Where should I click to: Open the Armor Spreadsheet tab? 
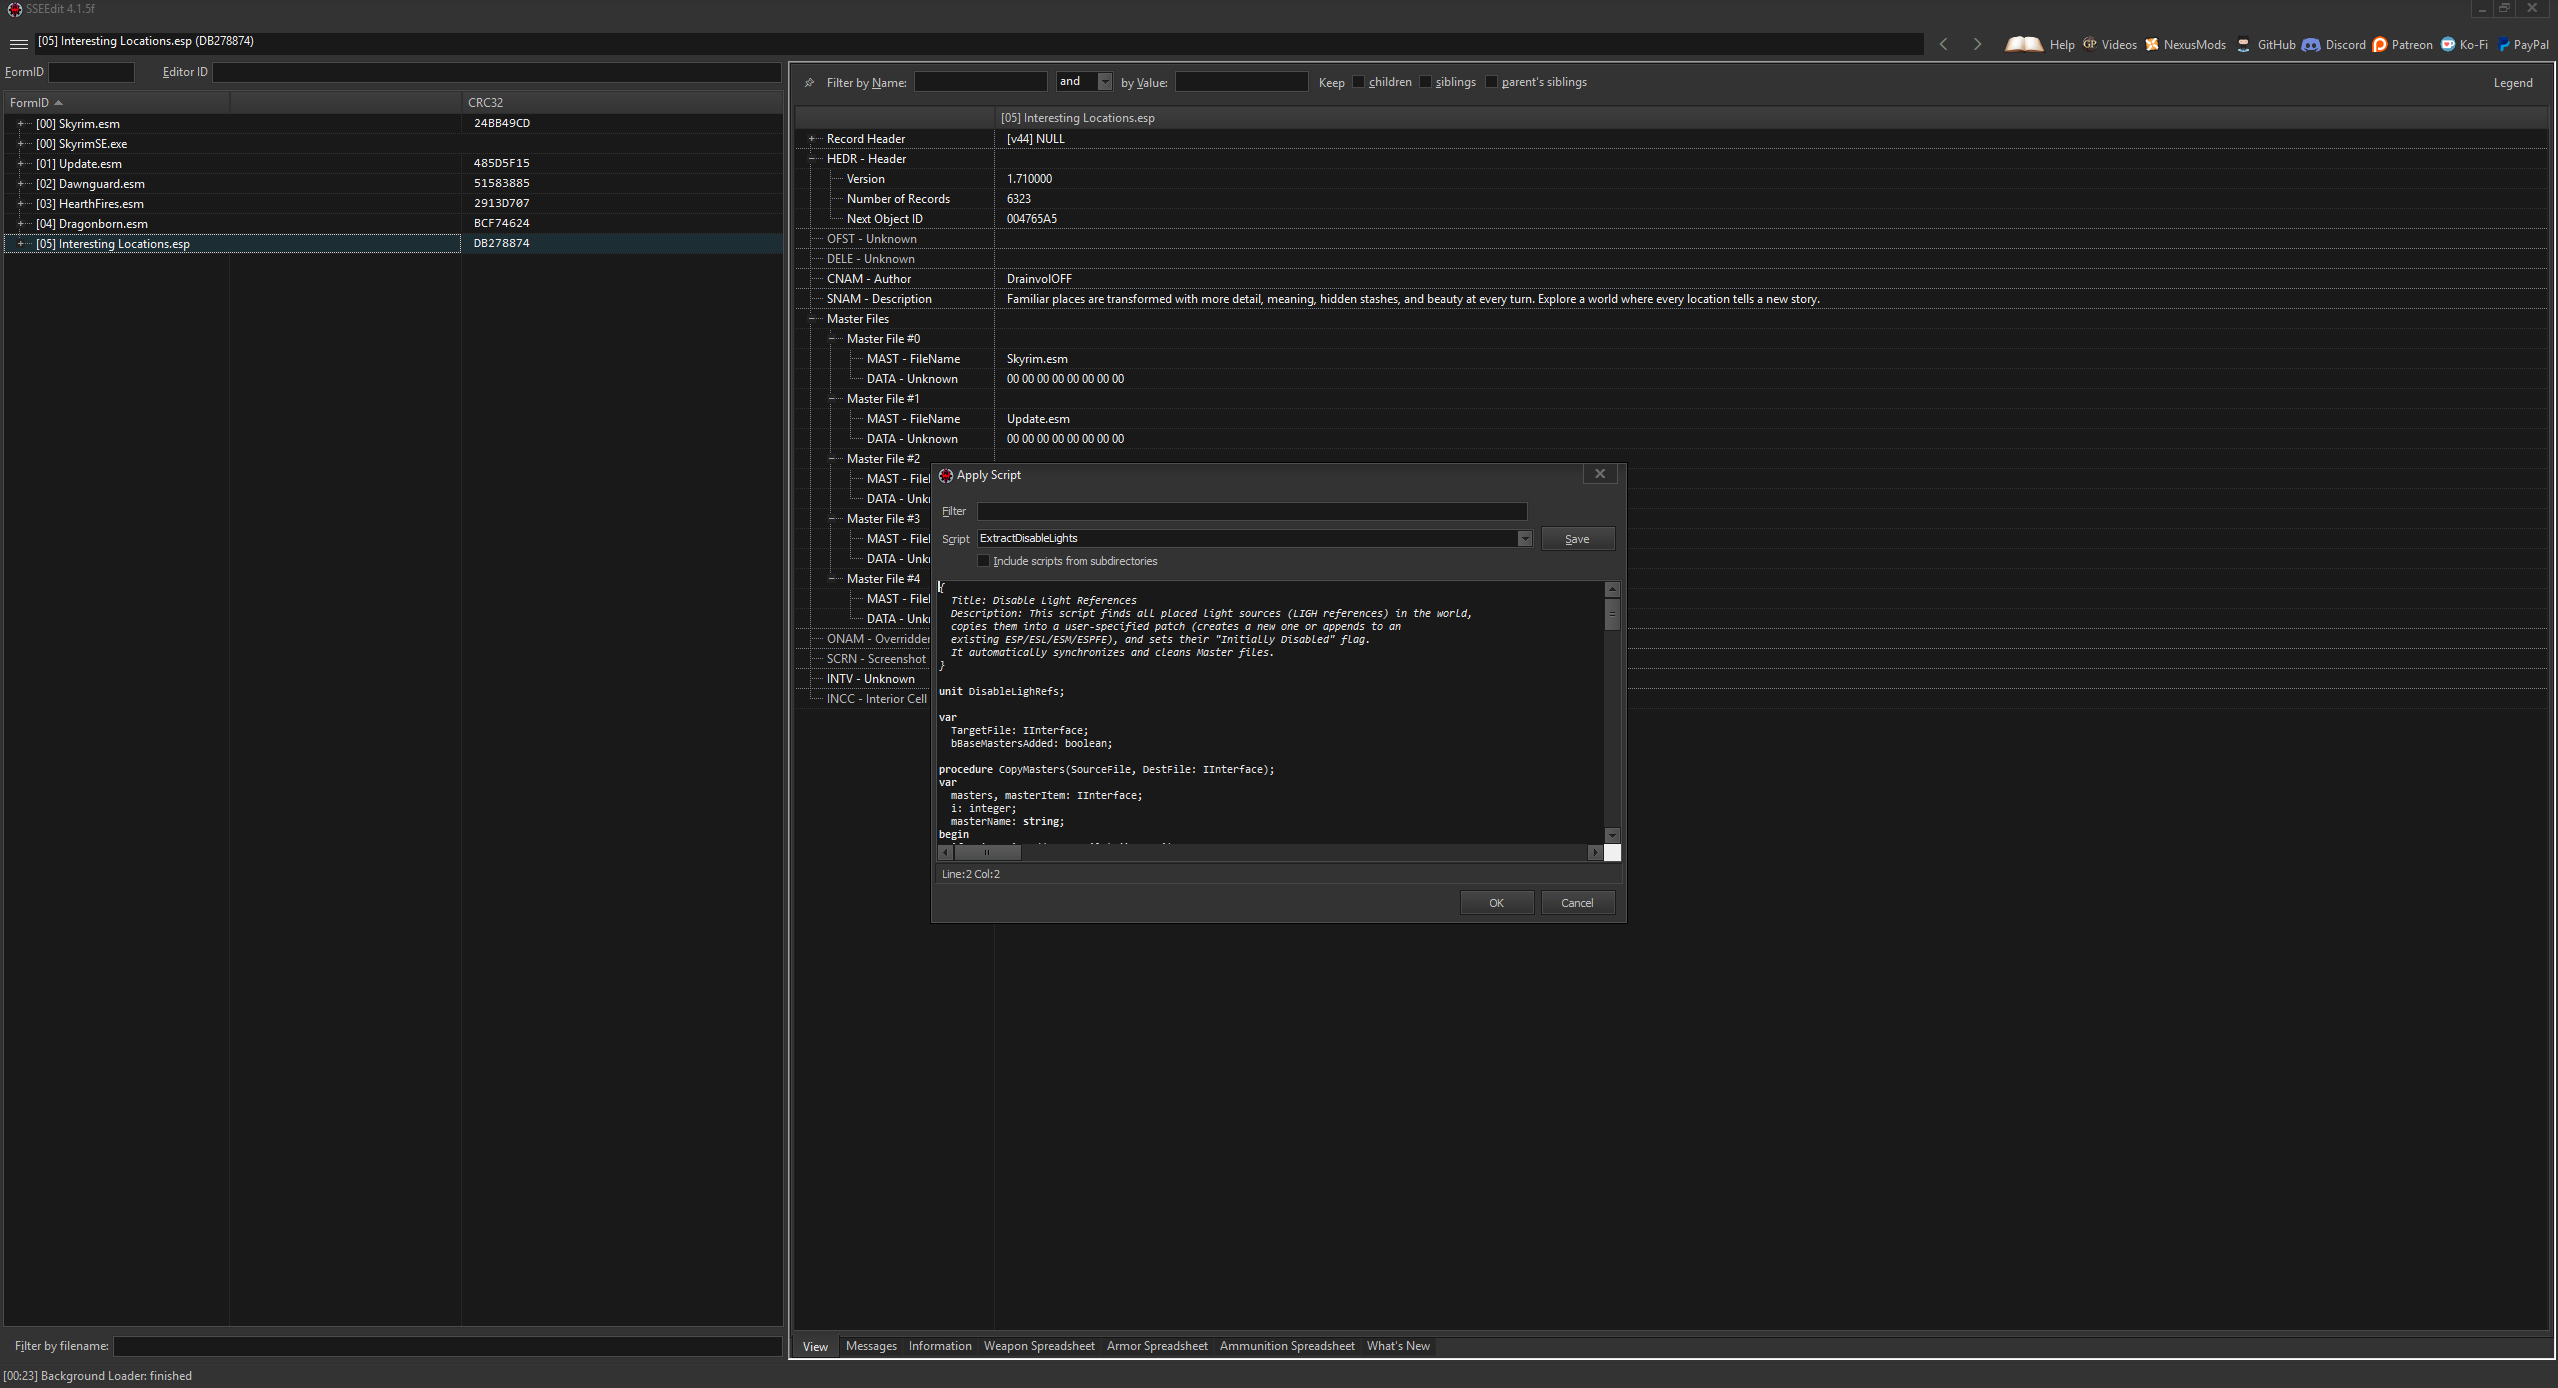1156,1346
